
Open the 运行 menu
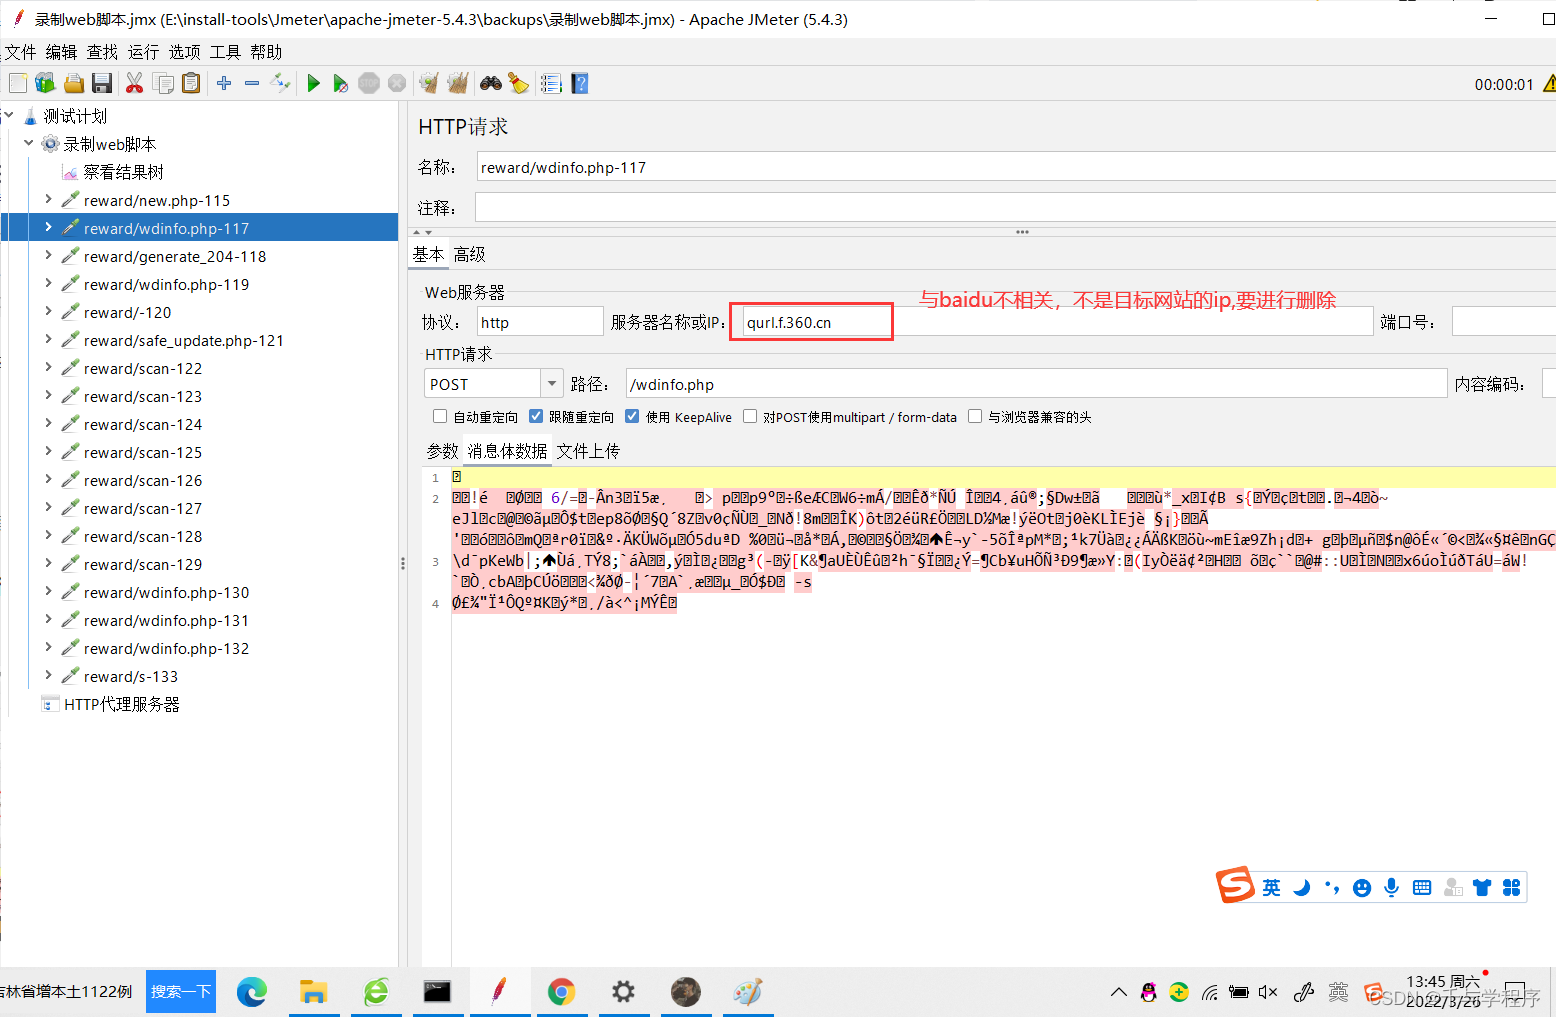coord(143,52)
